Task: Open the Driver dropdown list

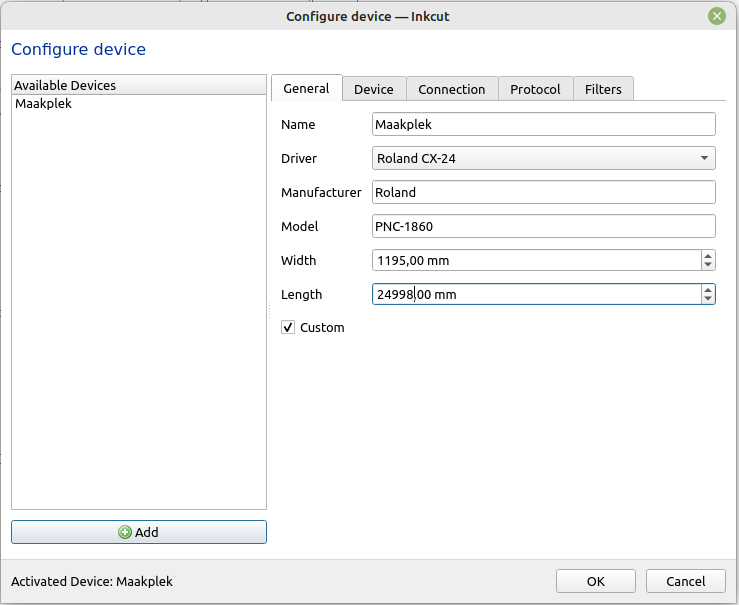Action: [x=543, y=158]
